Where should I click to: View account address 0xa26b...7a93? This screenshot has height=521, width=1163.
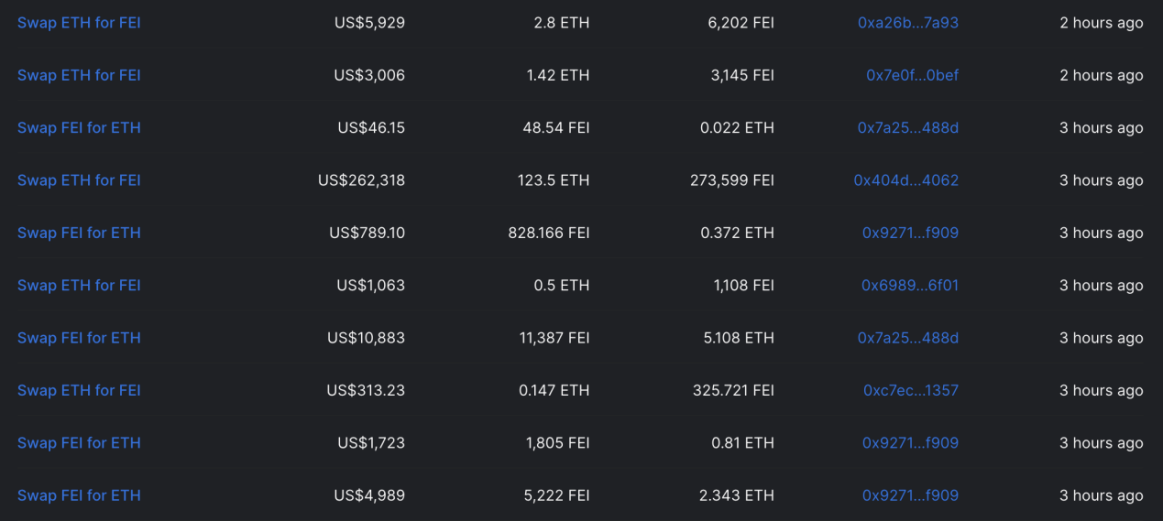click(908, 23)
